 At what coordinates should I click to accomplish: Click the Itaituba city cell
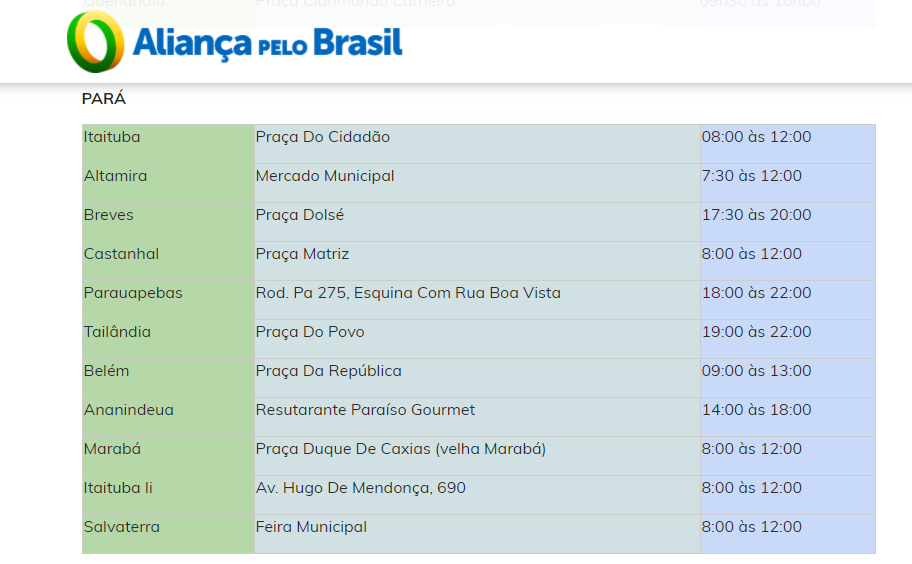click(x=112, y=137)
